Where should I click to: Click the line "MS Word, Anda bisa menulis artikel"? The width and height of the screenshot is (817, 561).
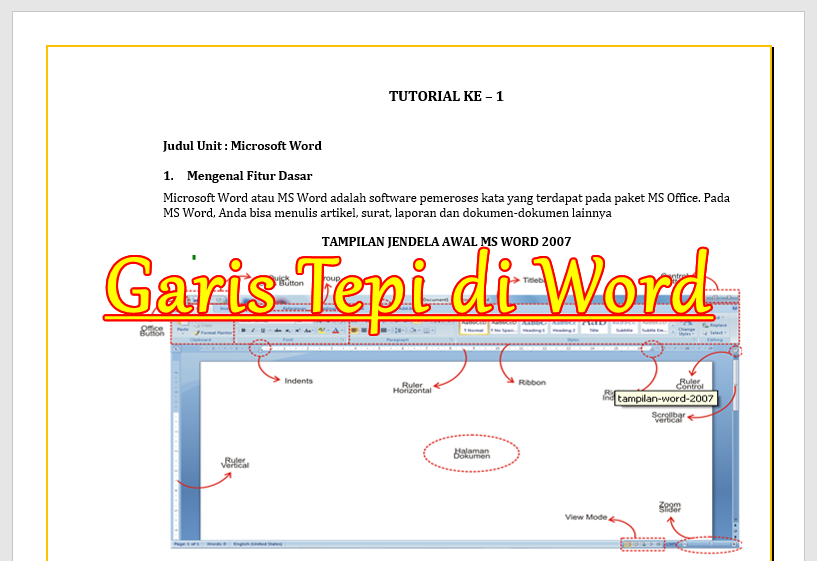(387, 213)
